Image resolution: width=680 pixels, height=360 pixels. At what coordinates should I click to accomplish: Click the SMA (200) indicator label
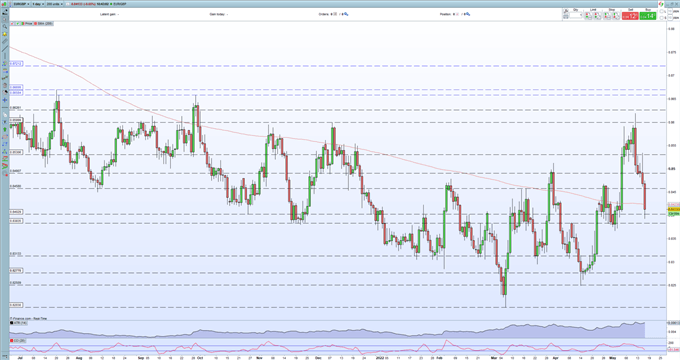45,23
